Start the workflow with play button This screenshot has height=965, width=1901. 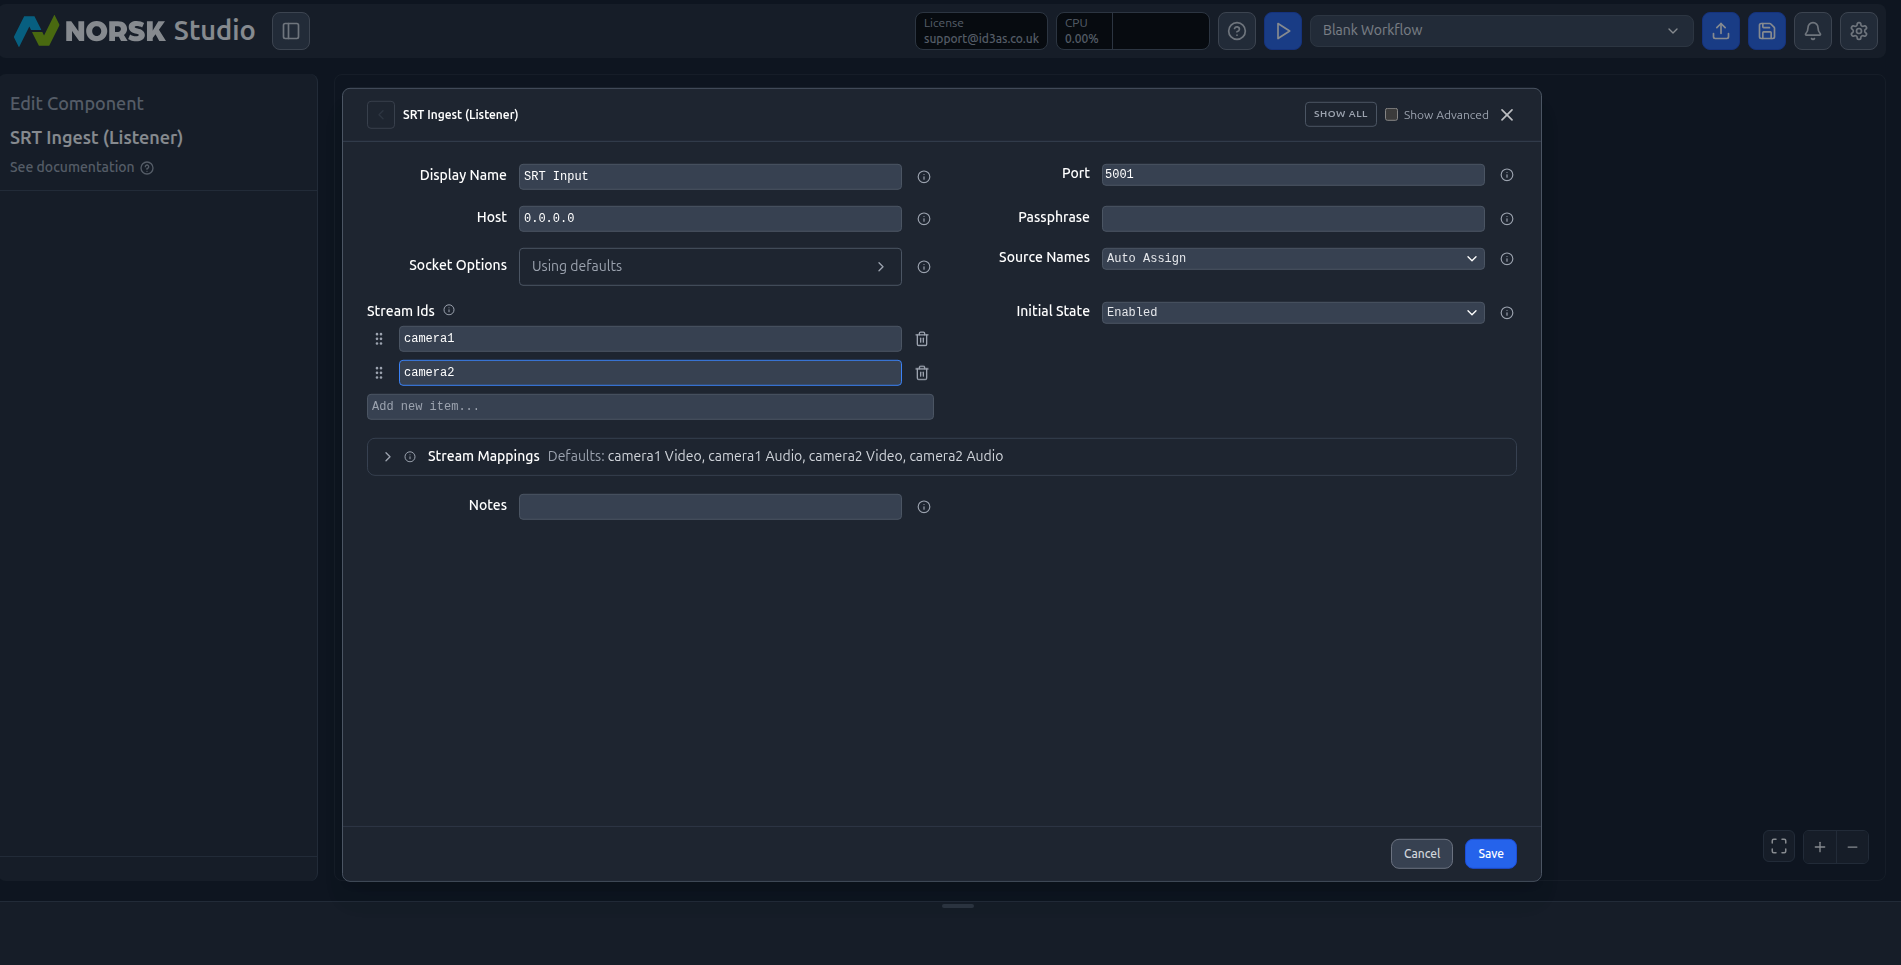(x=1283, y=31)
